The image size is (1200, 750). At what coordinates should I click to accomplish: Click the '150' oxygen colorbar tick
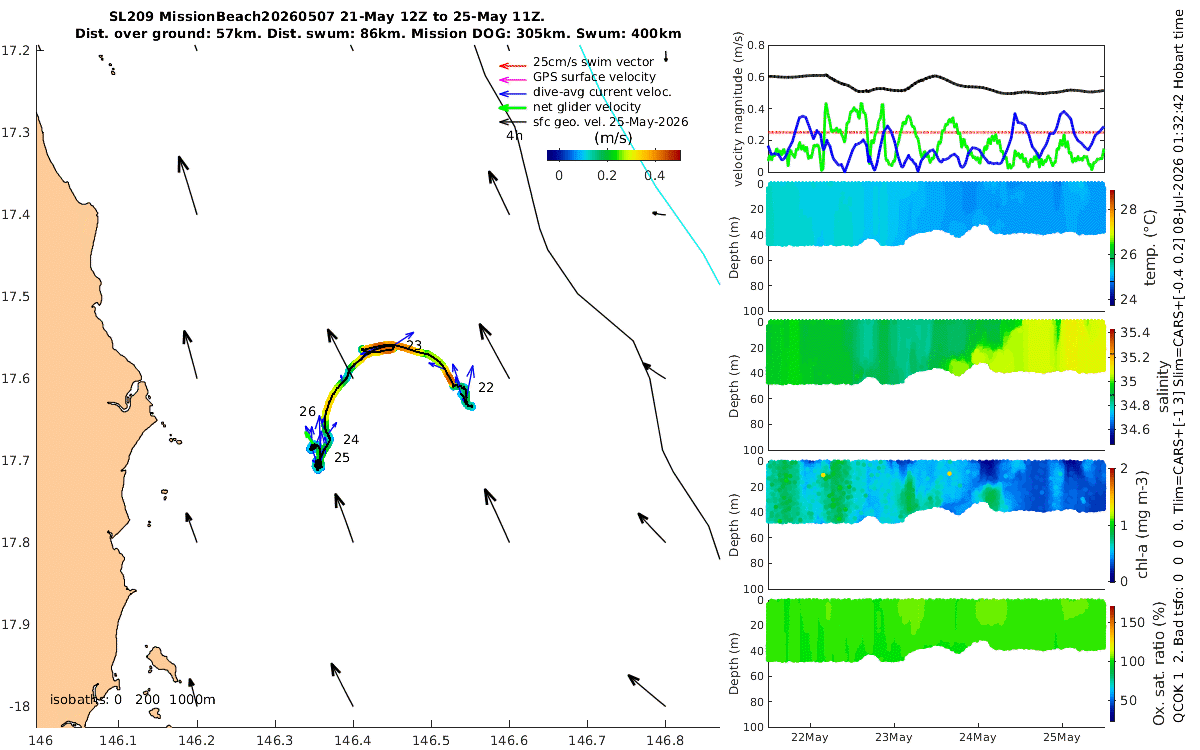[x=1134, y=622]
